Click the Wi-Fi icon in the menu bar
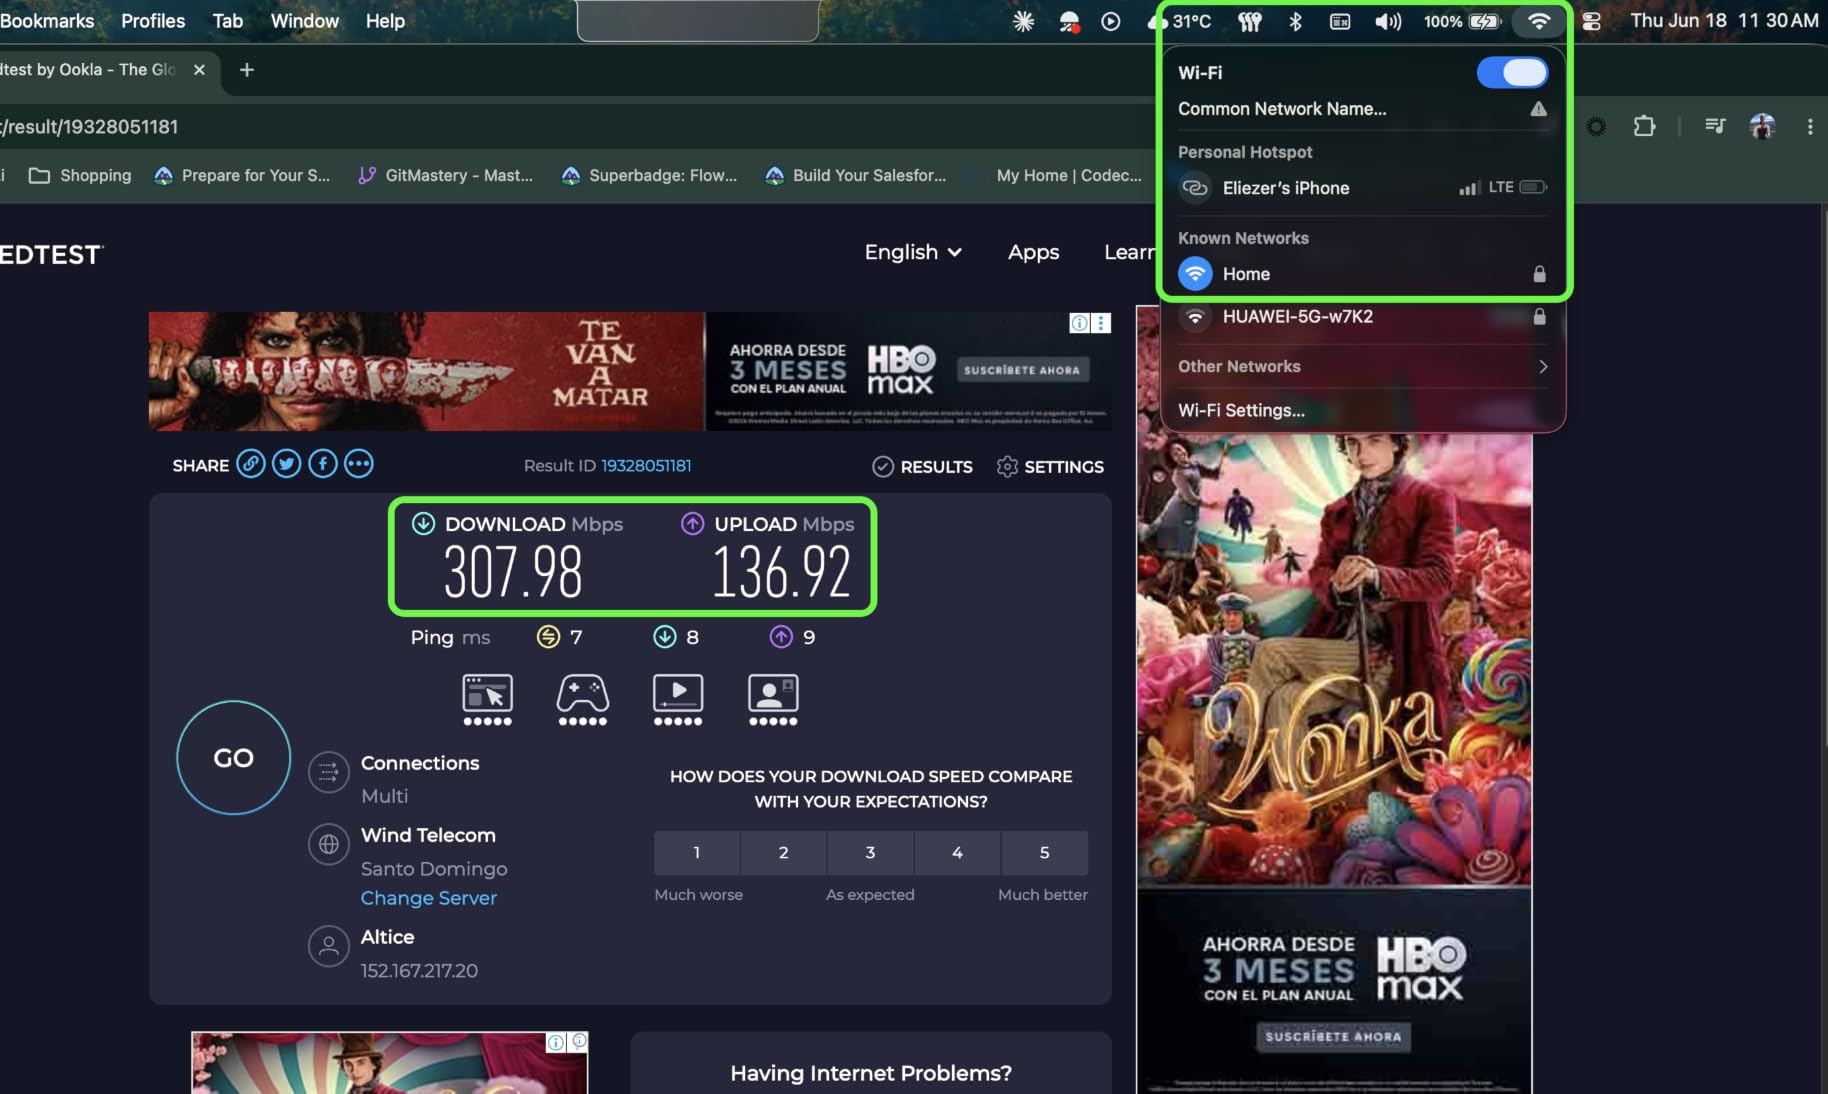 [x=1539, y=21]
